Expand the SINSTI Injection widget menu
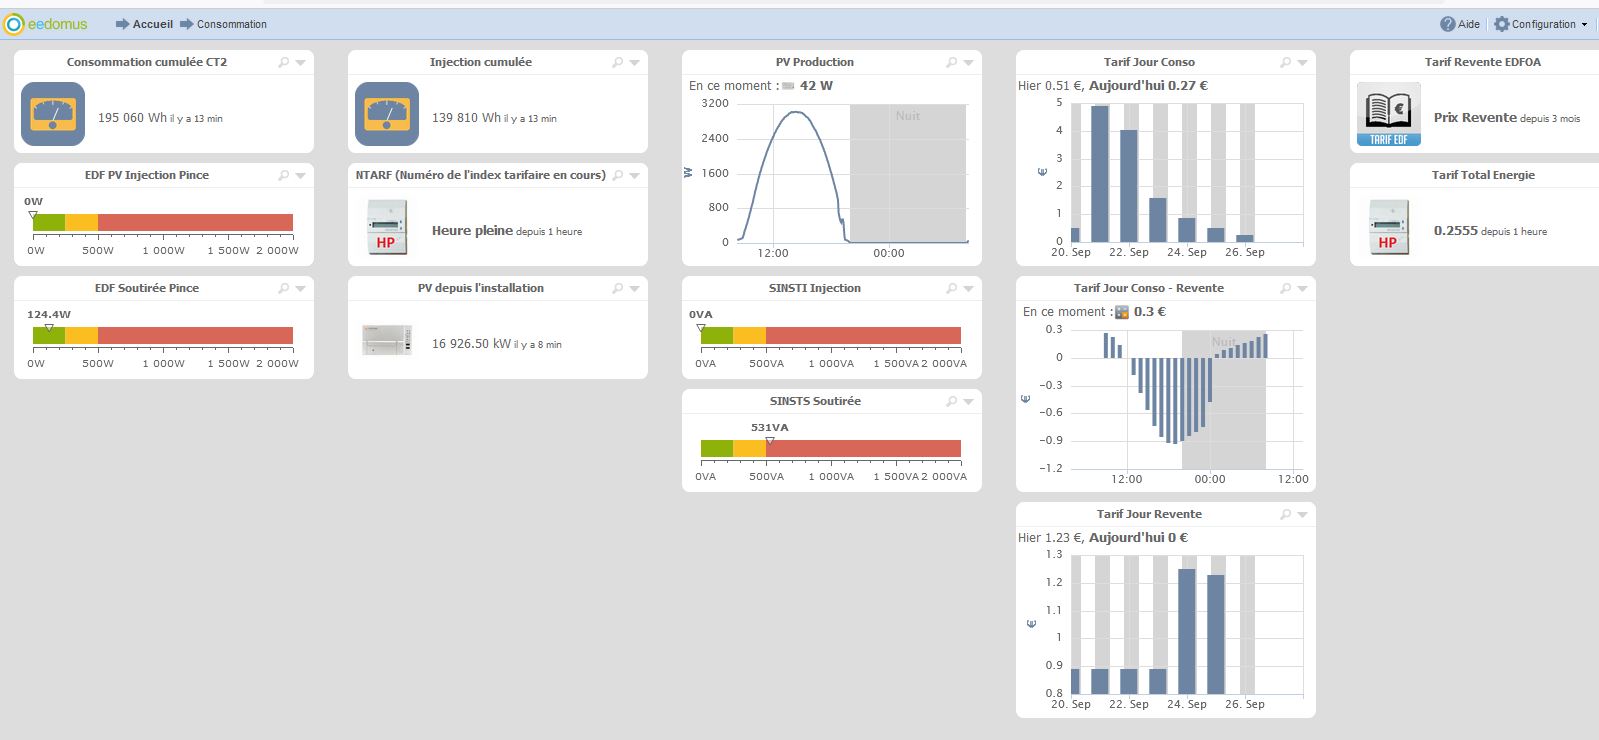The image size is (1599, 740). click(968, 289)
